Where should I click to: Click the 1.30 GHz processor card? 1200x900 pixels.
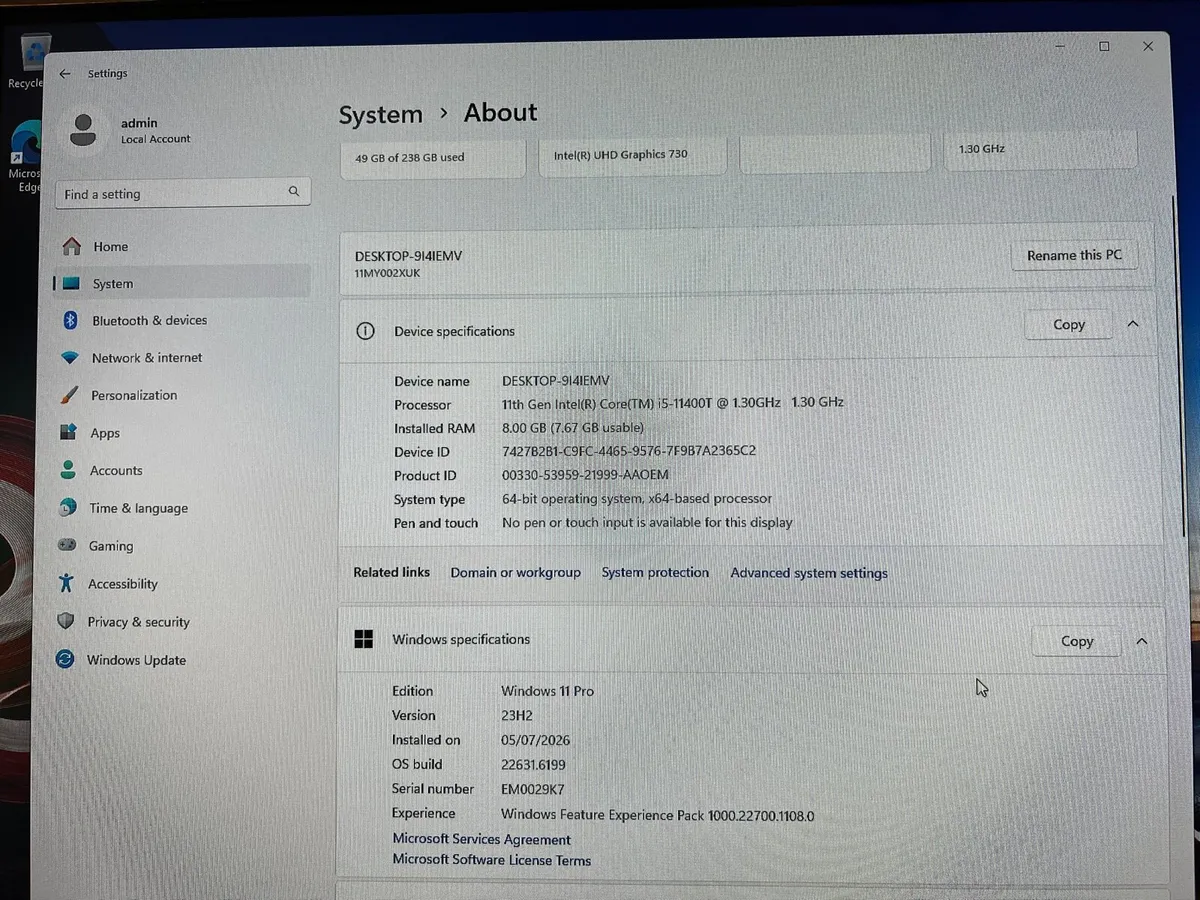pyautogui.click(x=1040, y=150)
